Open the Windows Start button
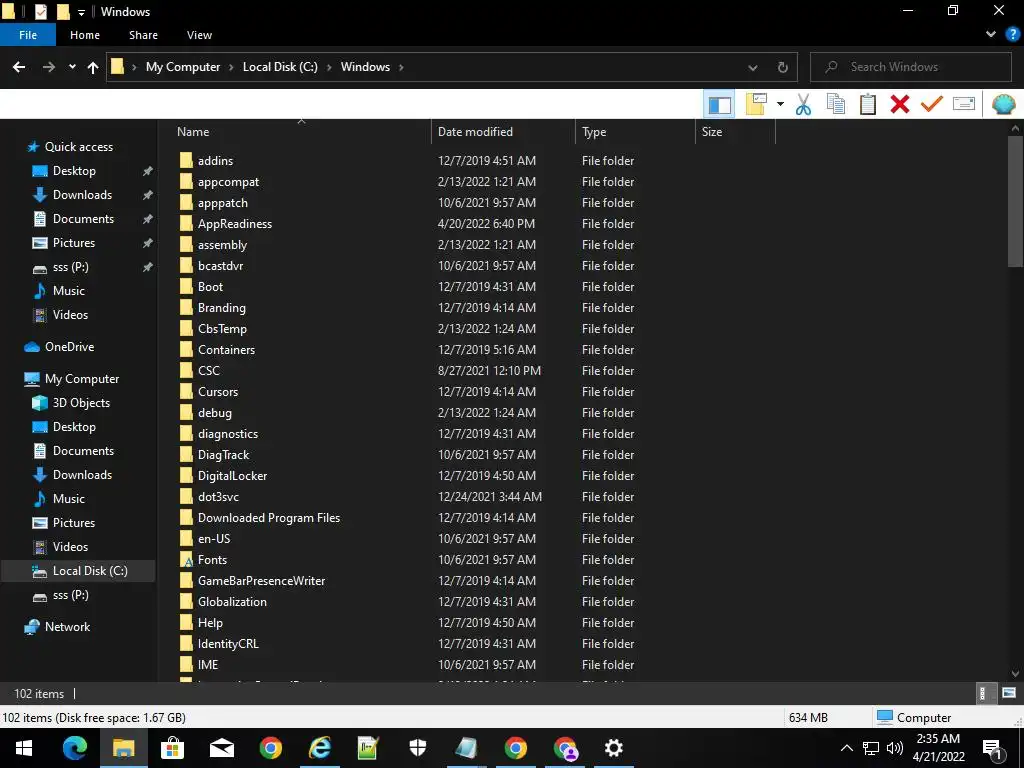 pyautogui.click(x=24, y=748)
